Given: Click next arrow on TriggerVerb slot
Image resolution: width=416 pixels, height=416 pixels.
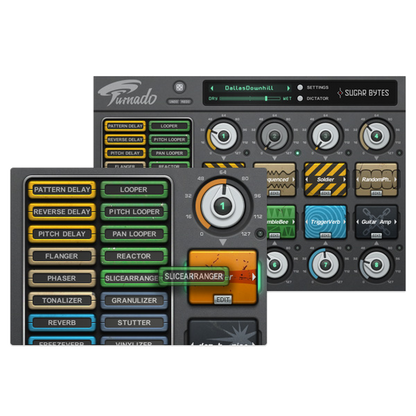Looking at the screenshot, I should point(344,222).
